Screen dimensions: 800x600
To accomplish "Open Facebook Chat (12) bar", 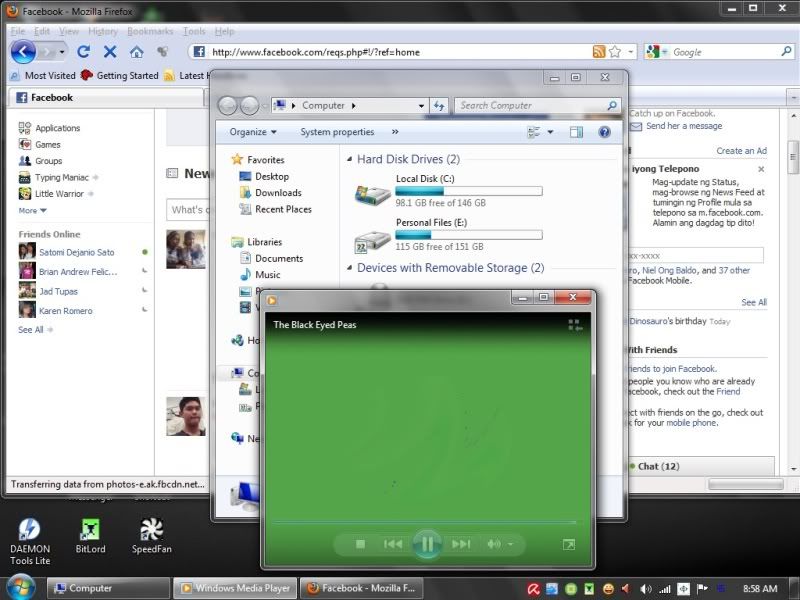I will tap(700, 466).
